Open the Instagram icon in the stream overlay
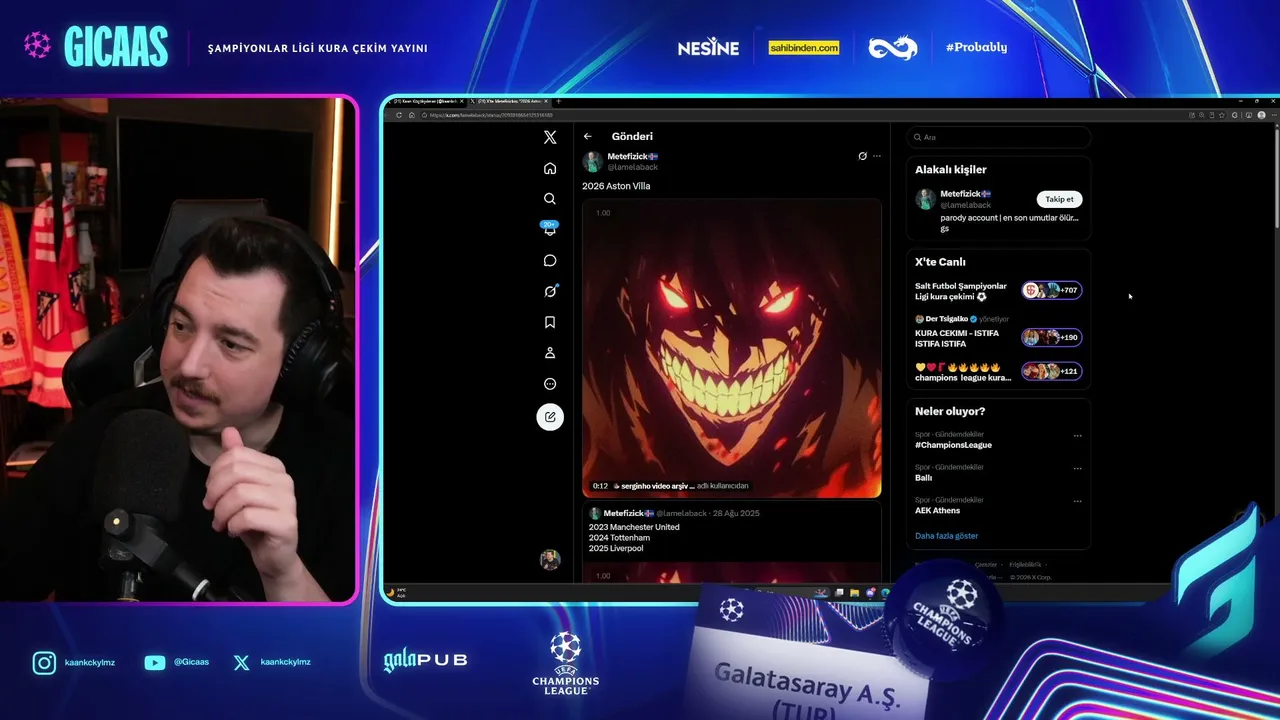 click(x=44, y=662)
